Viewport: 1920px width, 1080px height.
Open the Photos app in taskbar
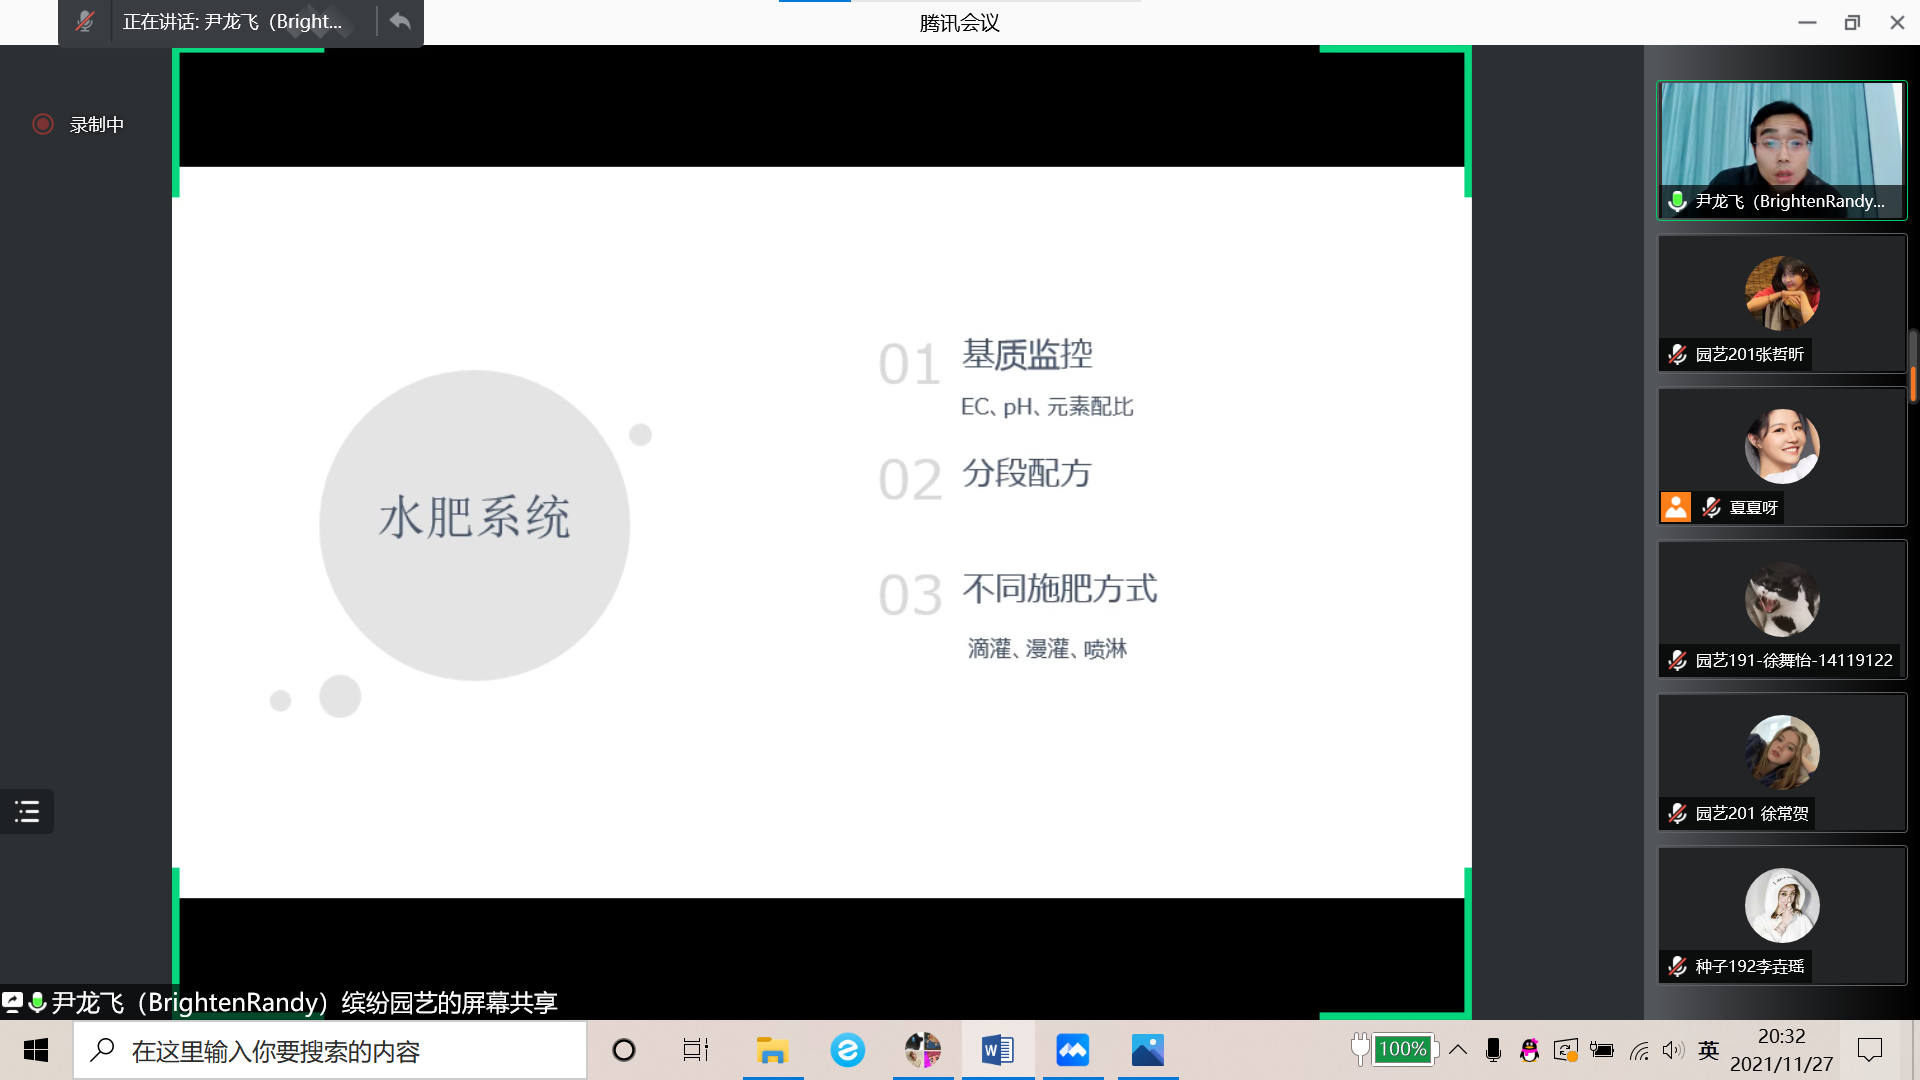(x=1147, y=1050)
